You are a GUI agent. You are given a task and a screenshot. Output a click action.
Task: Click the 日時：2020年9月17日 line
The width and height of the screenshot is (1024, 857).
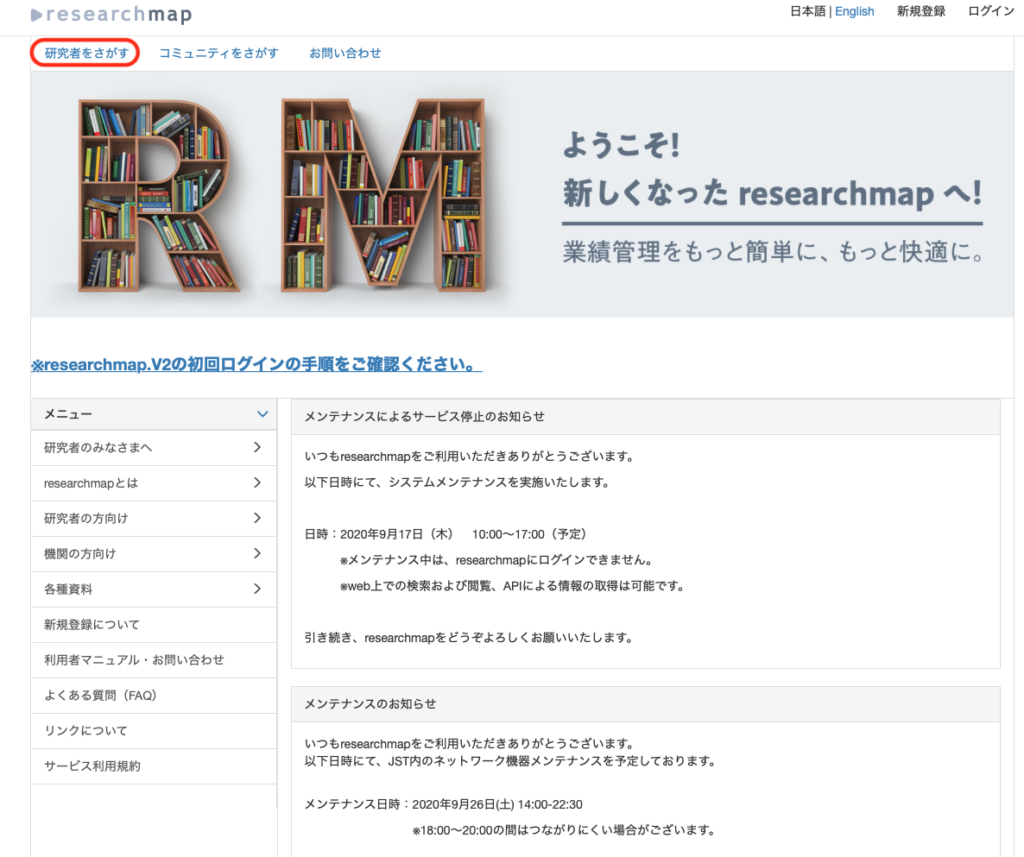click(445, 534)
